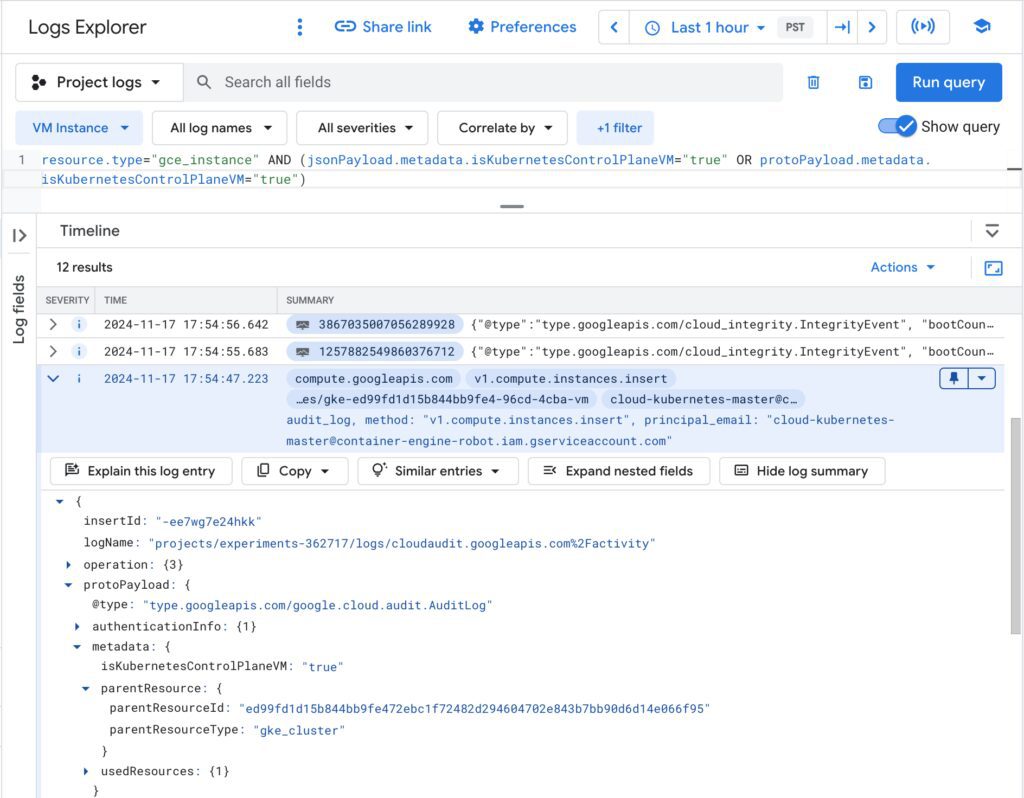Save the current query using save icon
Viewport: 1024px width, 798px height.
[x=864, y=82]
